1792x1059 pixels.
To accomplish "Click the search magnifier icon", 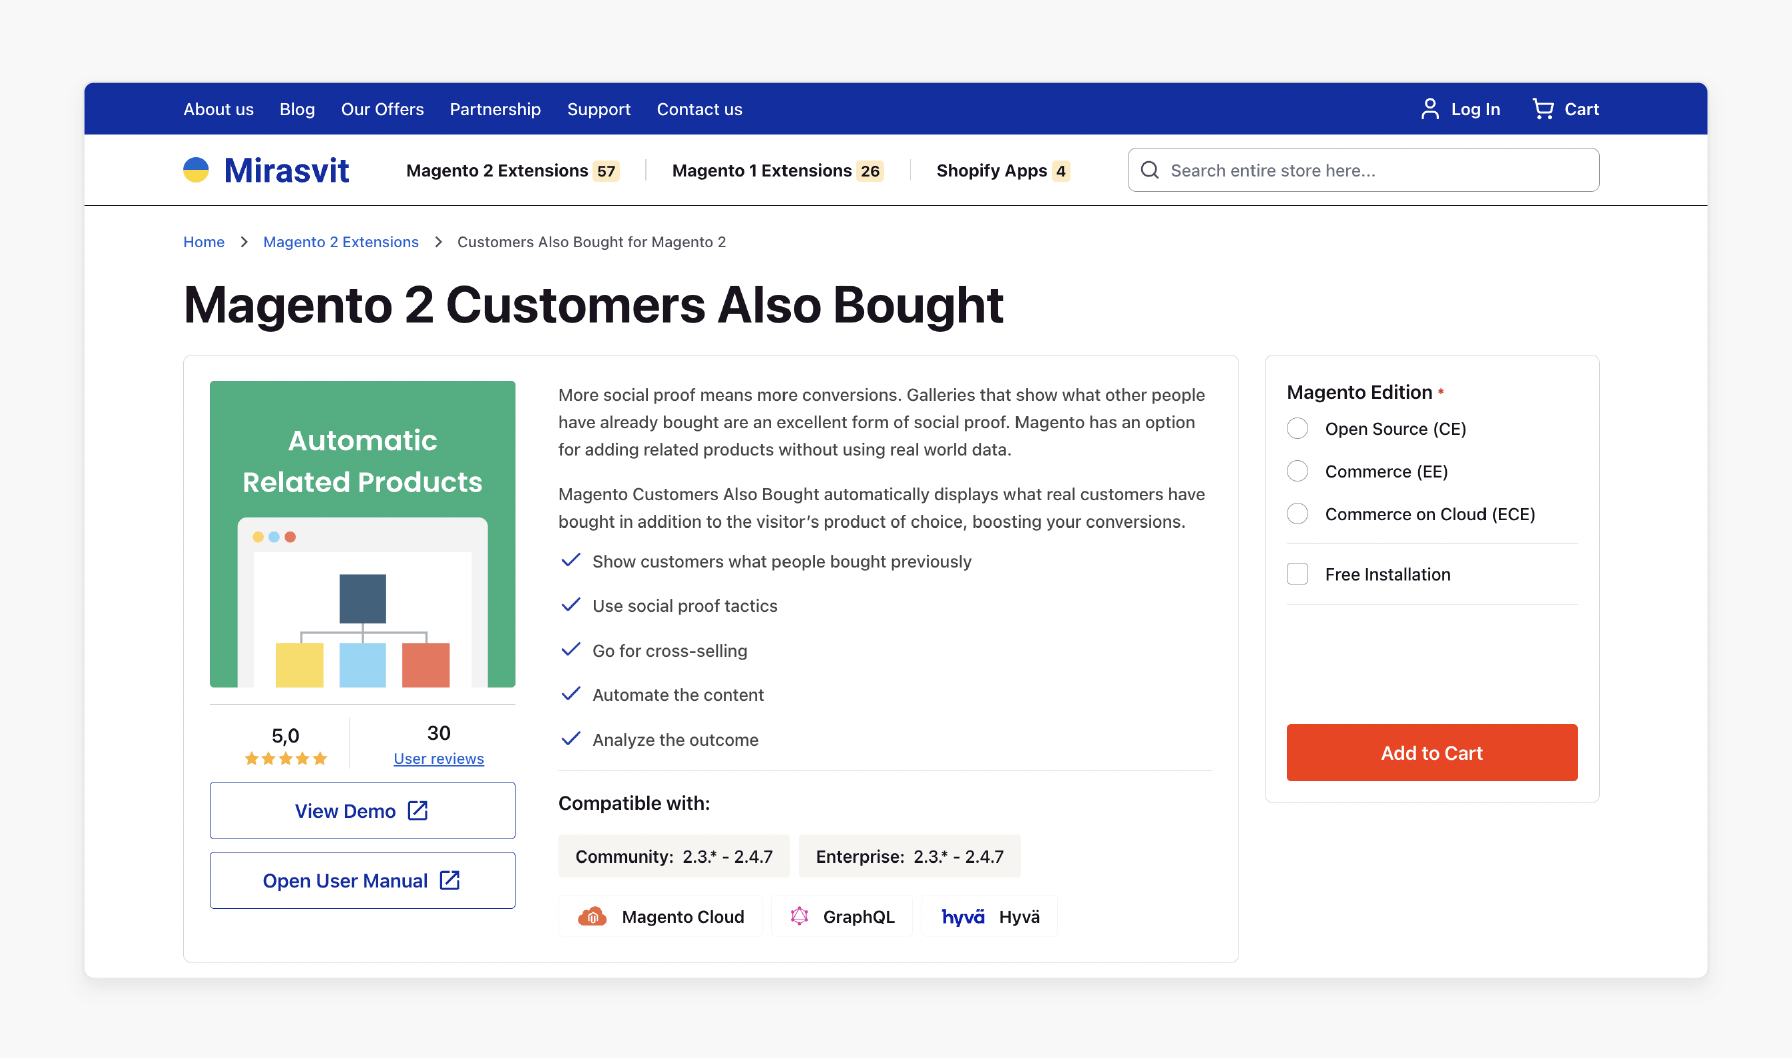I will coord(1150,170).
